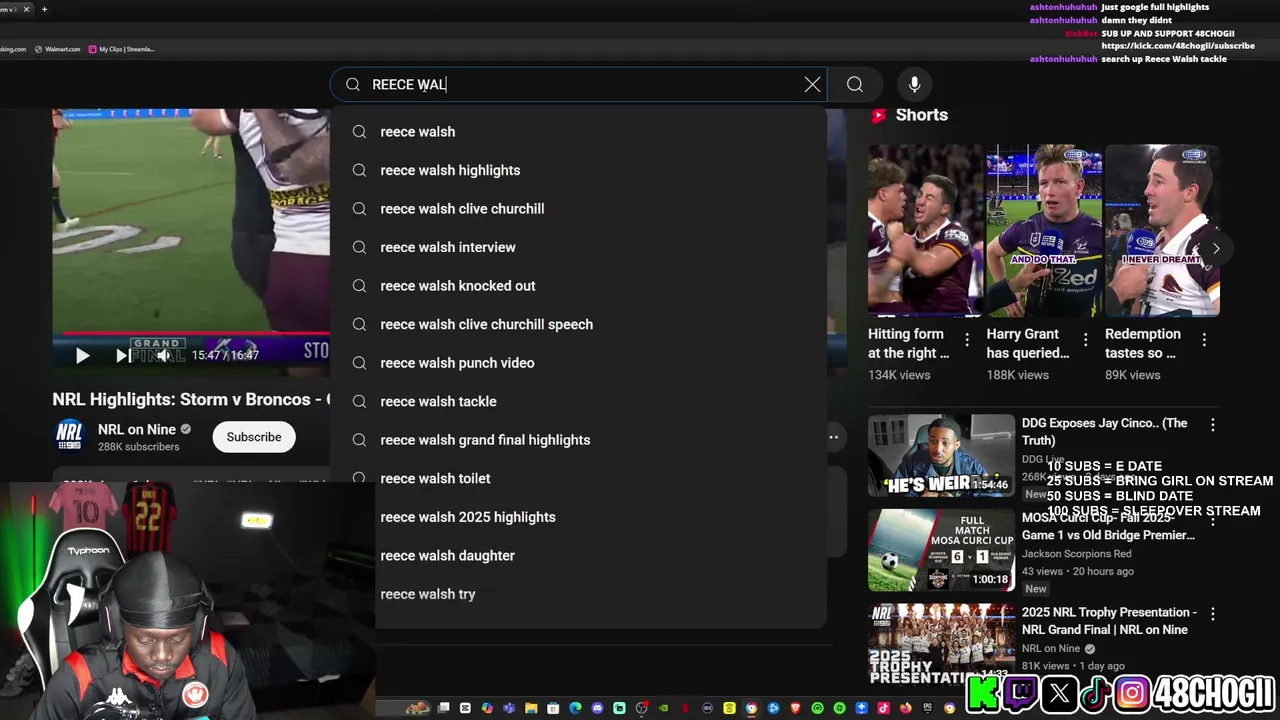The height and width of the screenshot is (720, 1280).
Task: Open the NRL on Nine channel avatar
Action: point(70,437)
